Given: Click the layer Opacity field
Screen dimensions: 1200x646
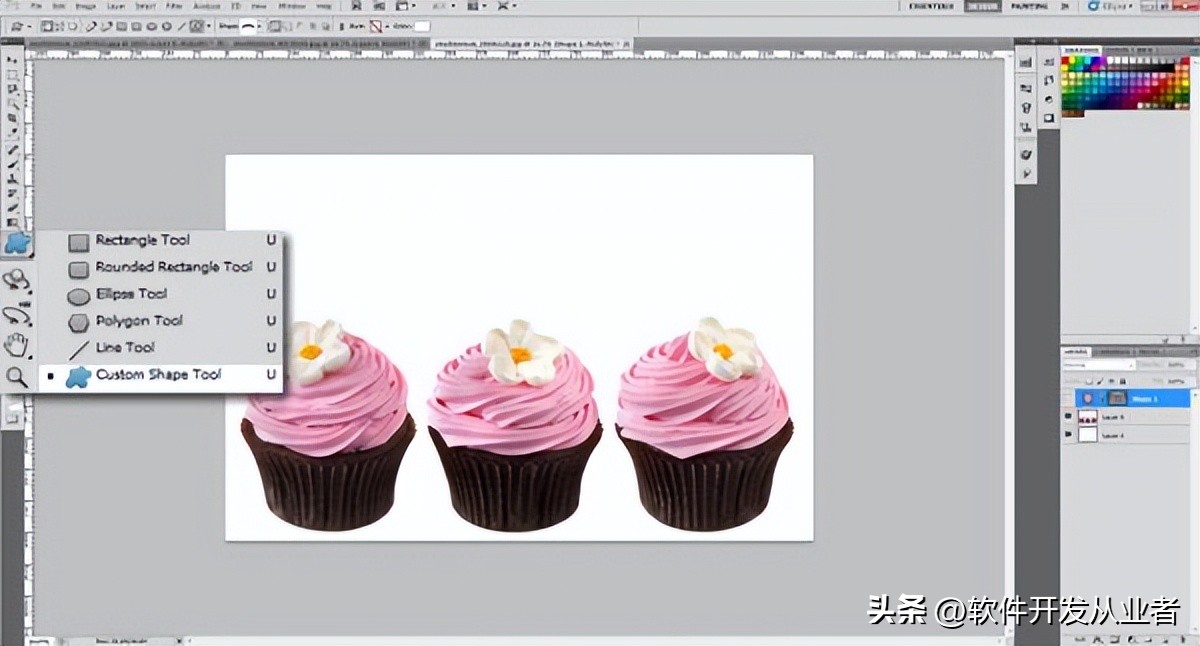Looking at the screenshot, I should [x=1180, y=365].
